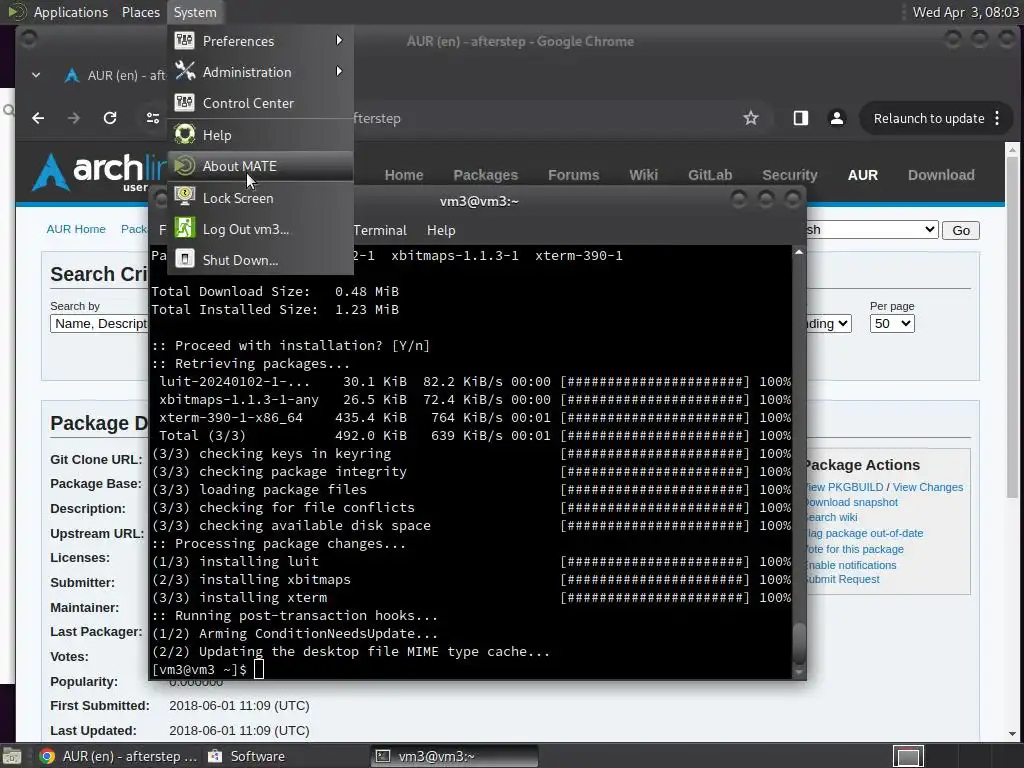The height and width of the screenshot is (768, 1024).
Task: Click the Help lifebuoy icon
Action: (x=185, y=134)
